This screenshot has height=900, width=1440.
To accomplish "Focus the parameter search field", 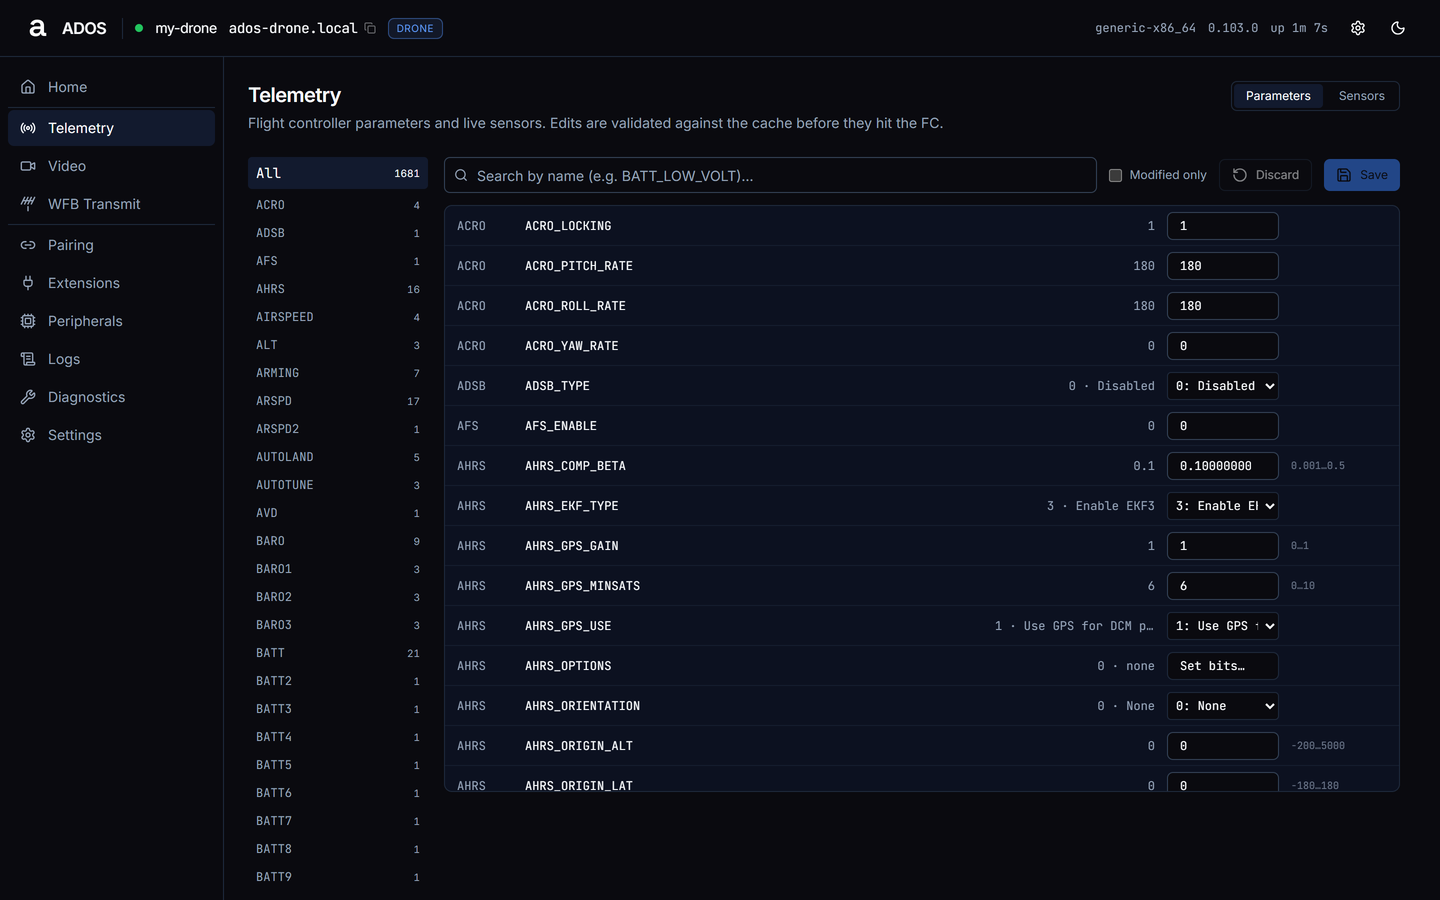I will click(770, 175).
